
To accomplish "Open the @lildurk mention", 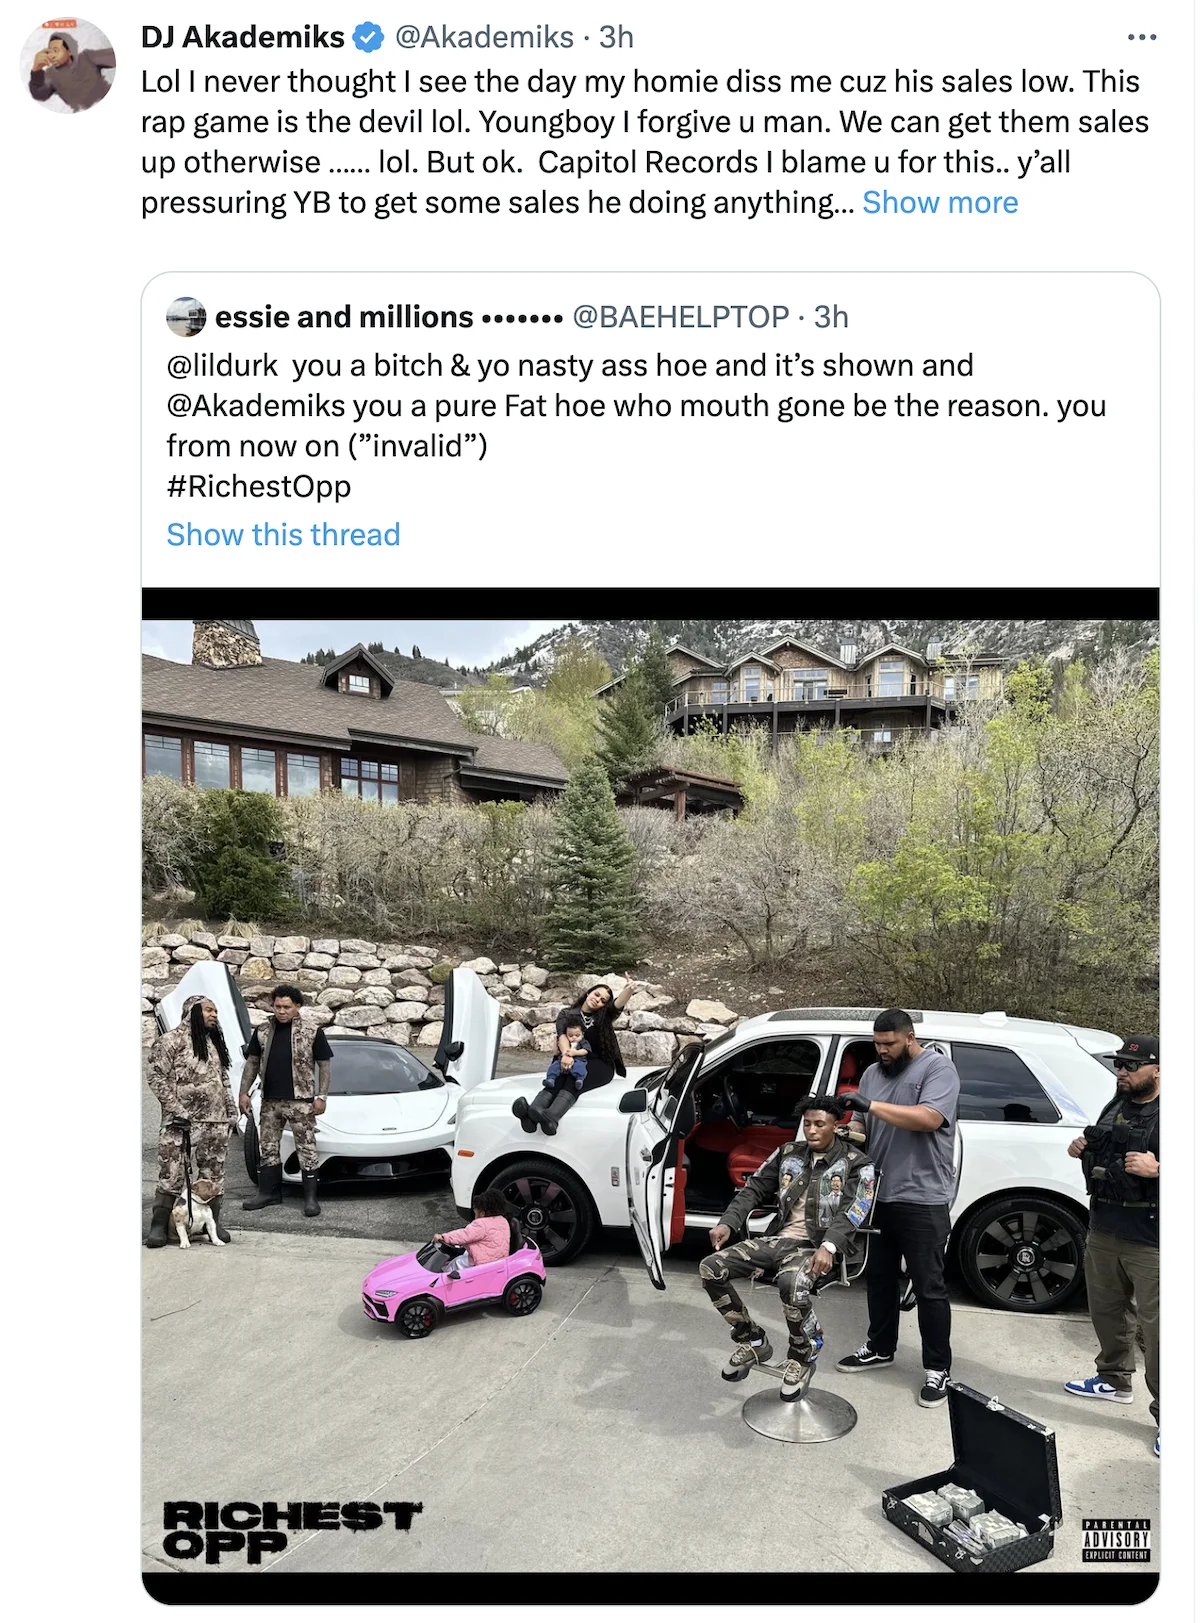I will click(x=222, y=366).
